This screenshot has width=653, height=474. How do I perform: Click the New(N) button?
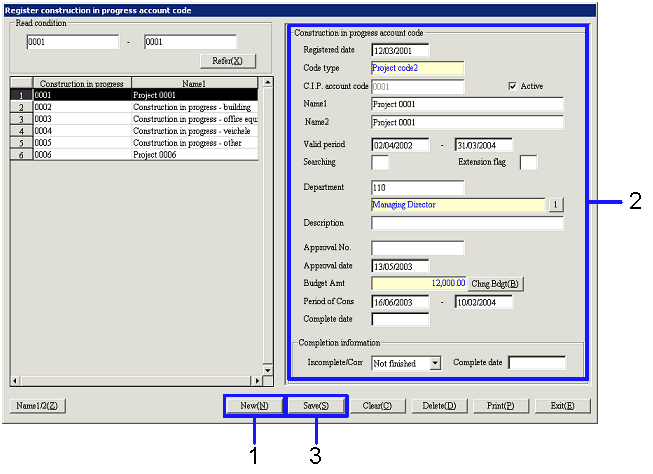point(254,406)
